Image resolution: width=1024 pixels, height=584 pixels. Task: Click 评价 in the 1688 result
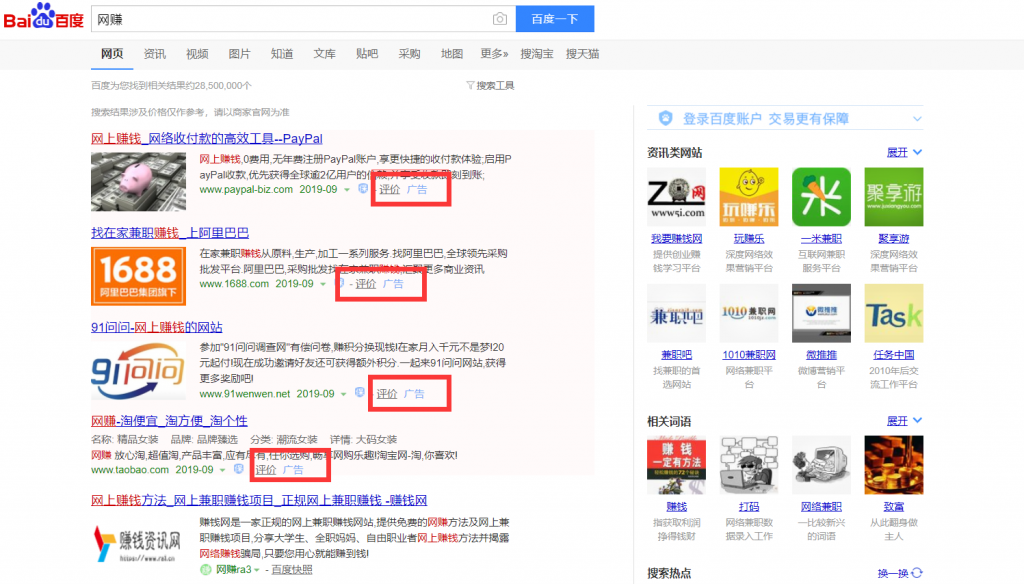[x=366, y=284]
